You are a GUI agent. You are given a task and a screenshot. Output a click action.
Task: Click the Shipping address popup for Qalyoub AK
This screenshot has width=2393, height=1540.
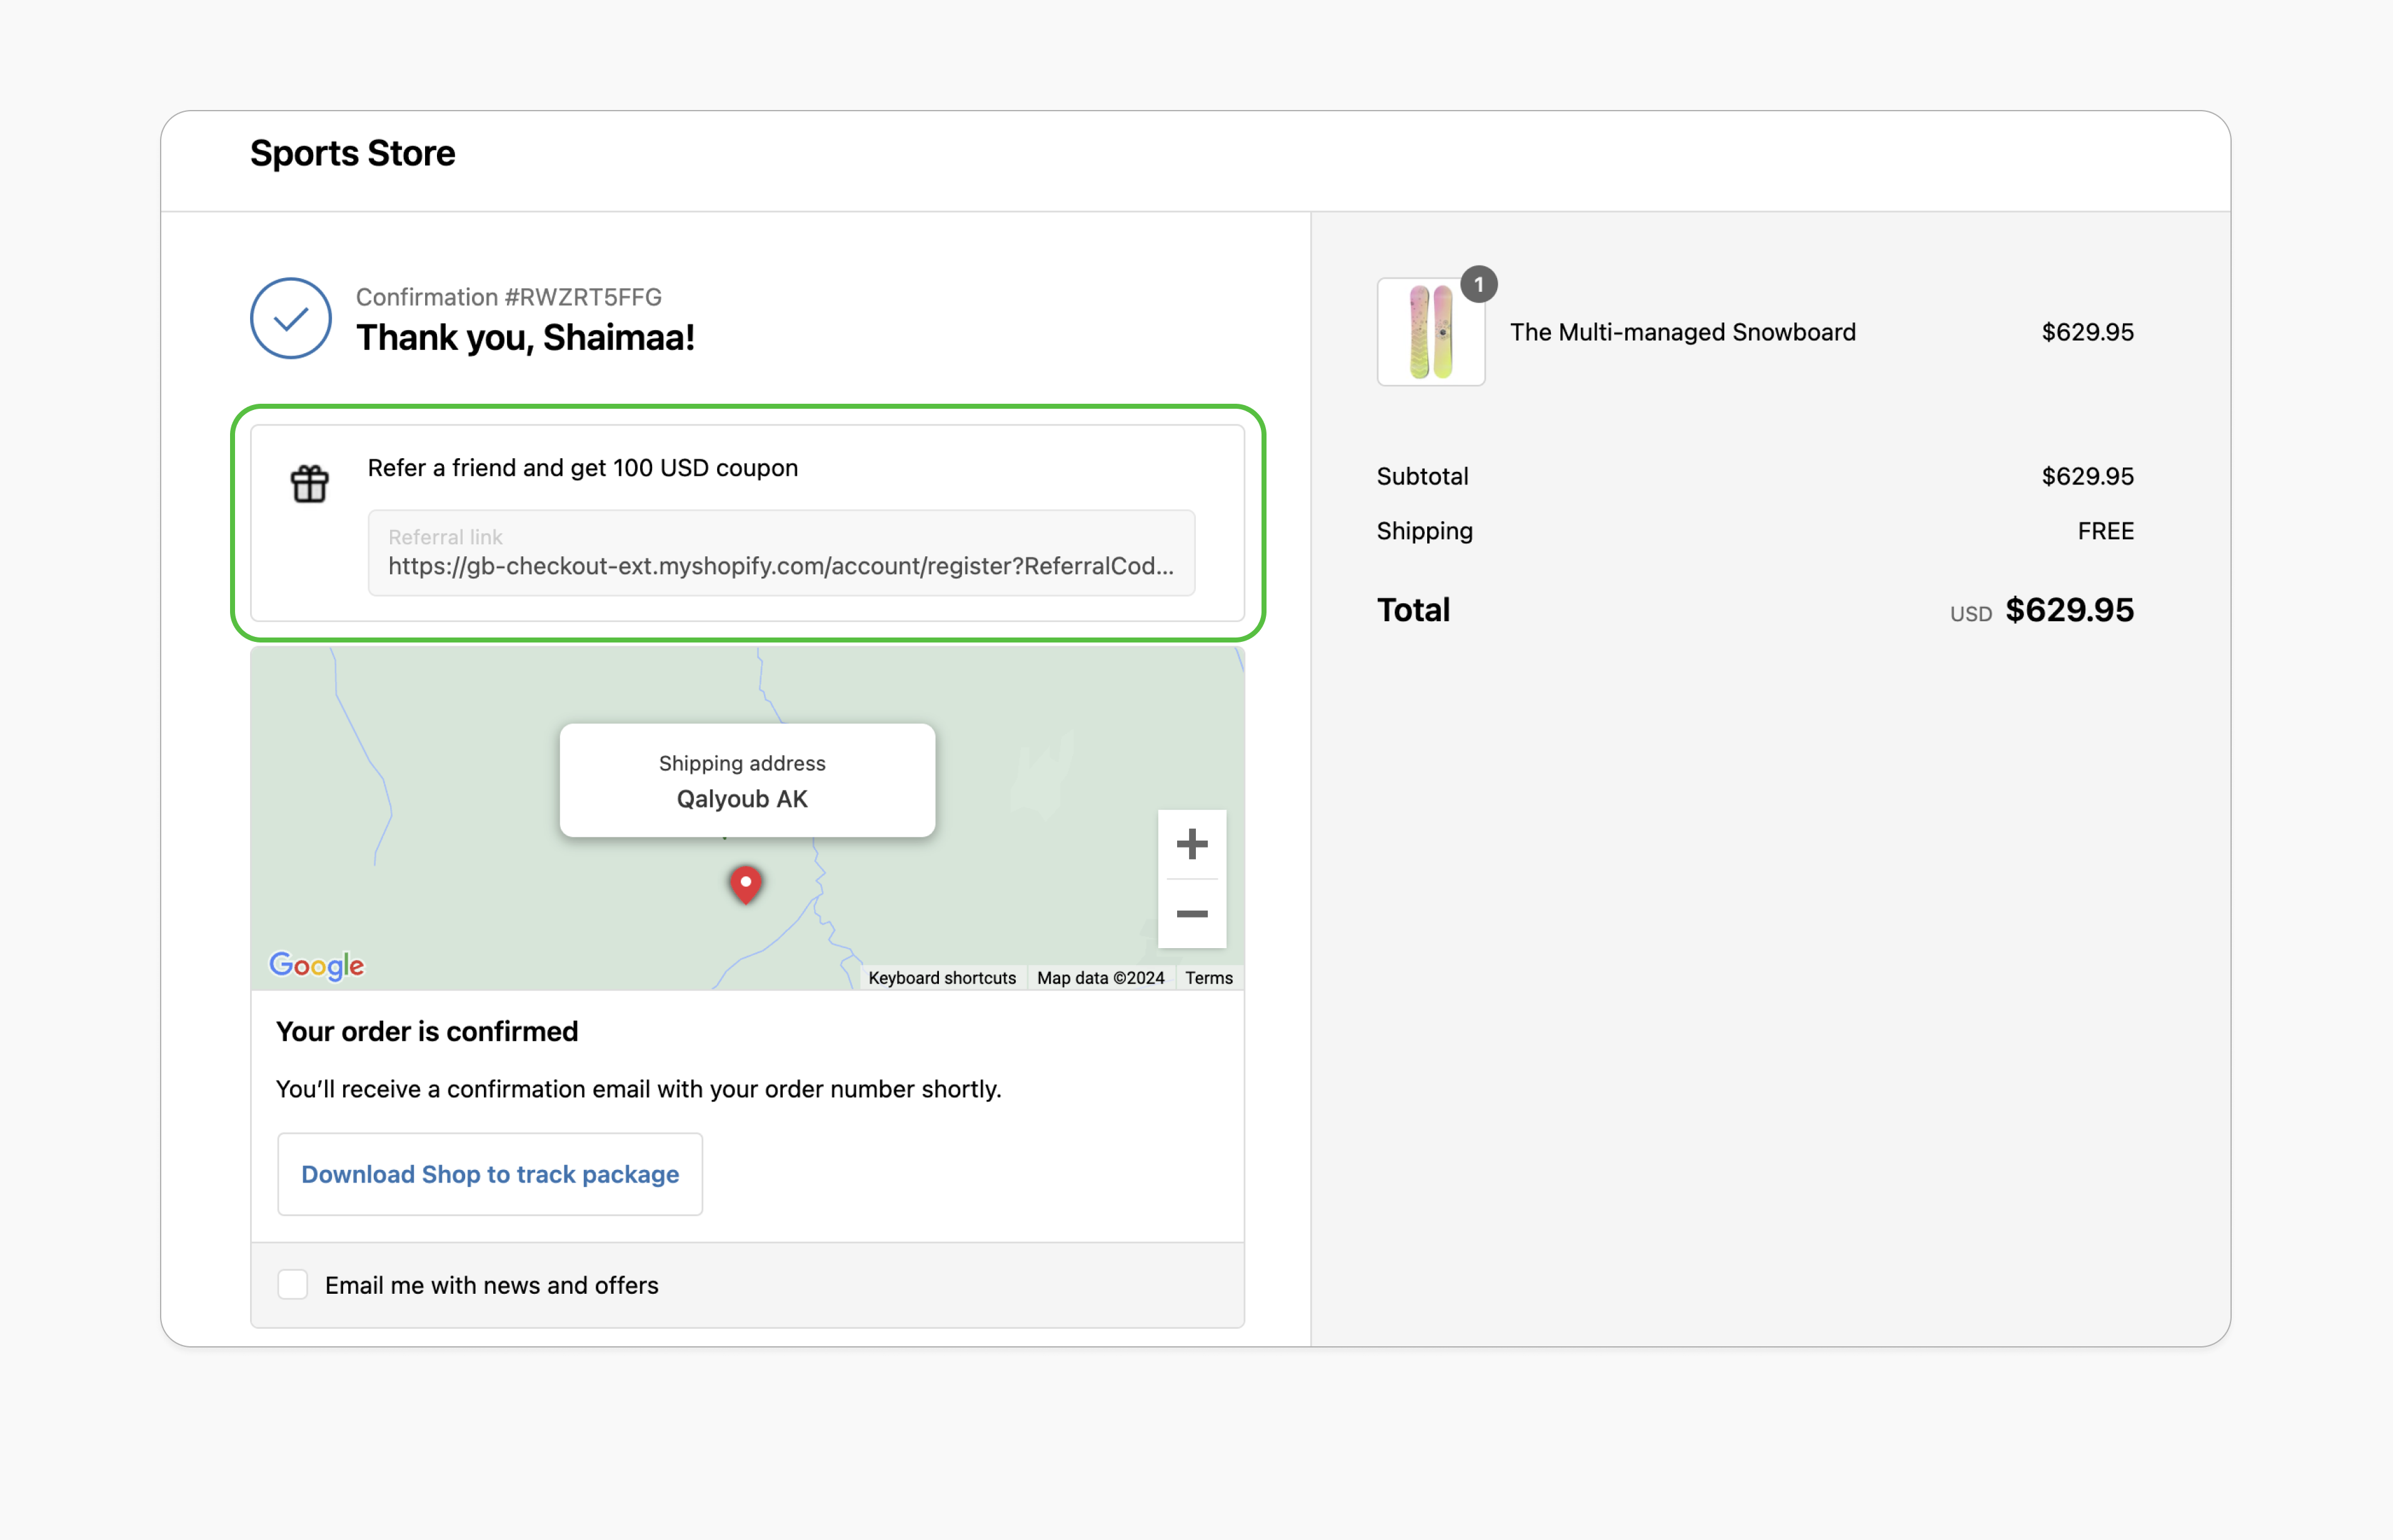pos(746,780)
